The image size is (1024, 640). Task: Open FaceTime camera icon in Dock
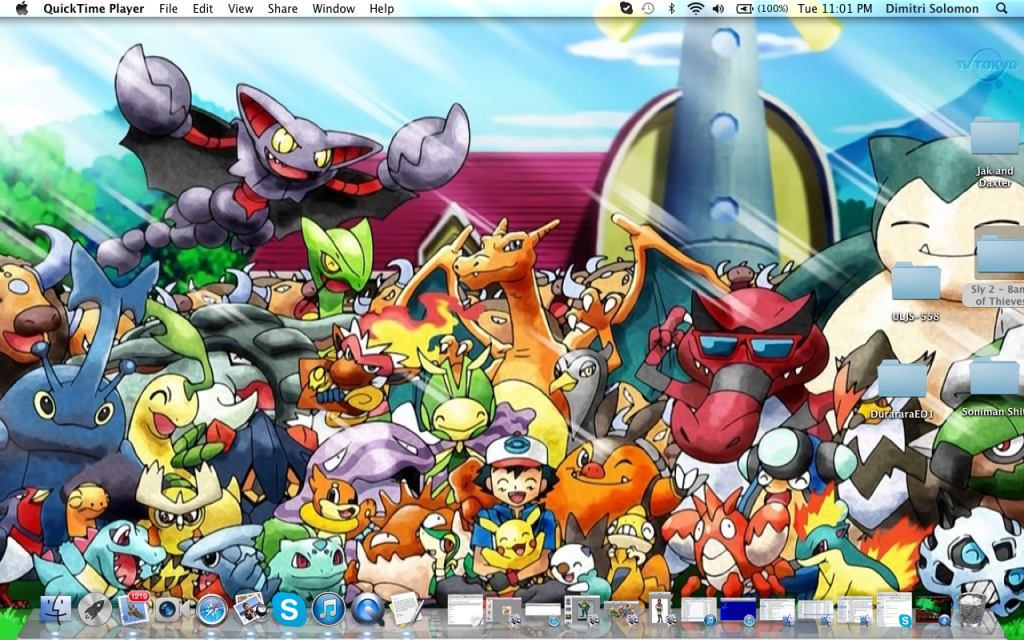click(x=173, y=610)
